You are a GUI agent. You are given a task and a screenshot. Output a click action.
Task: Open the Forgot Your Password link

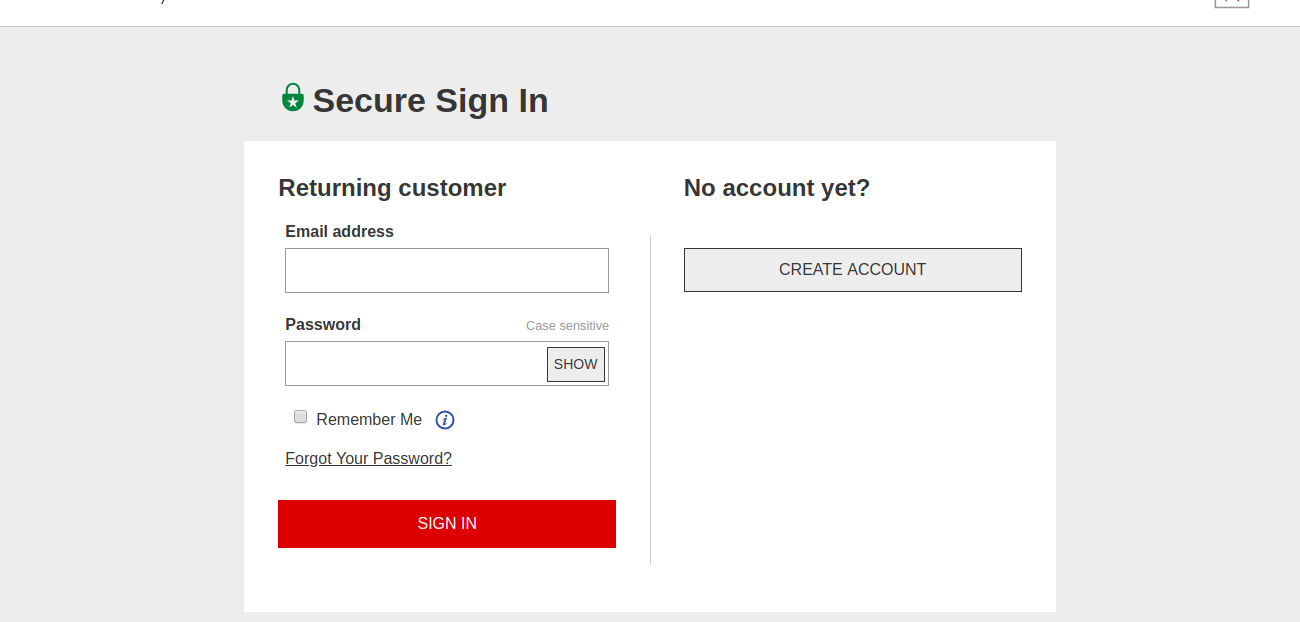(x=368, y=459)
